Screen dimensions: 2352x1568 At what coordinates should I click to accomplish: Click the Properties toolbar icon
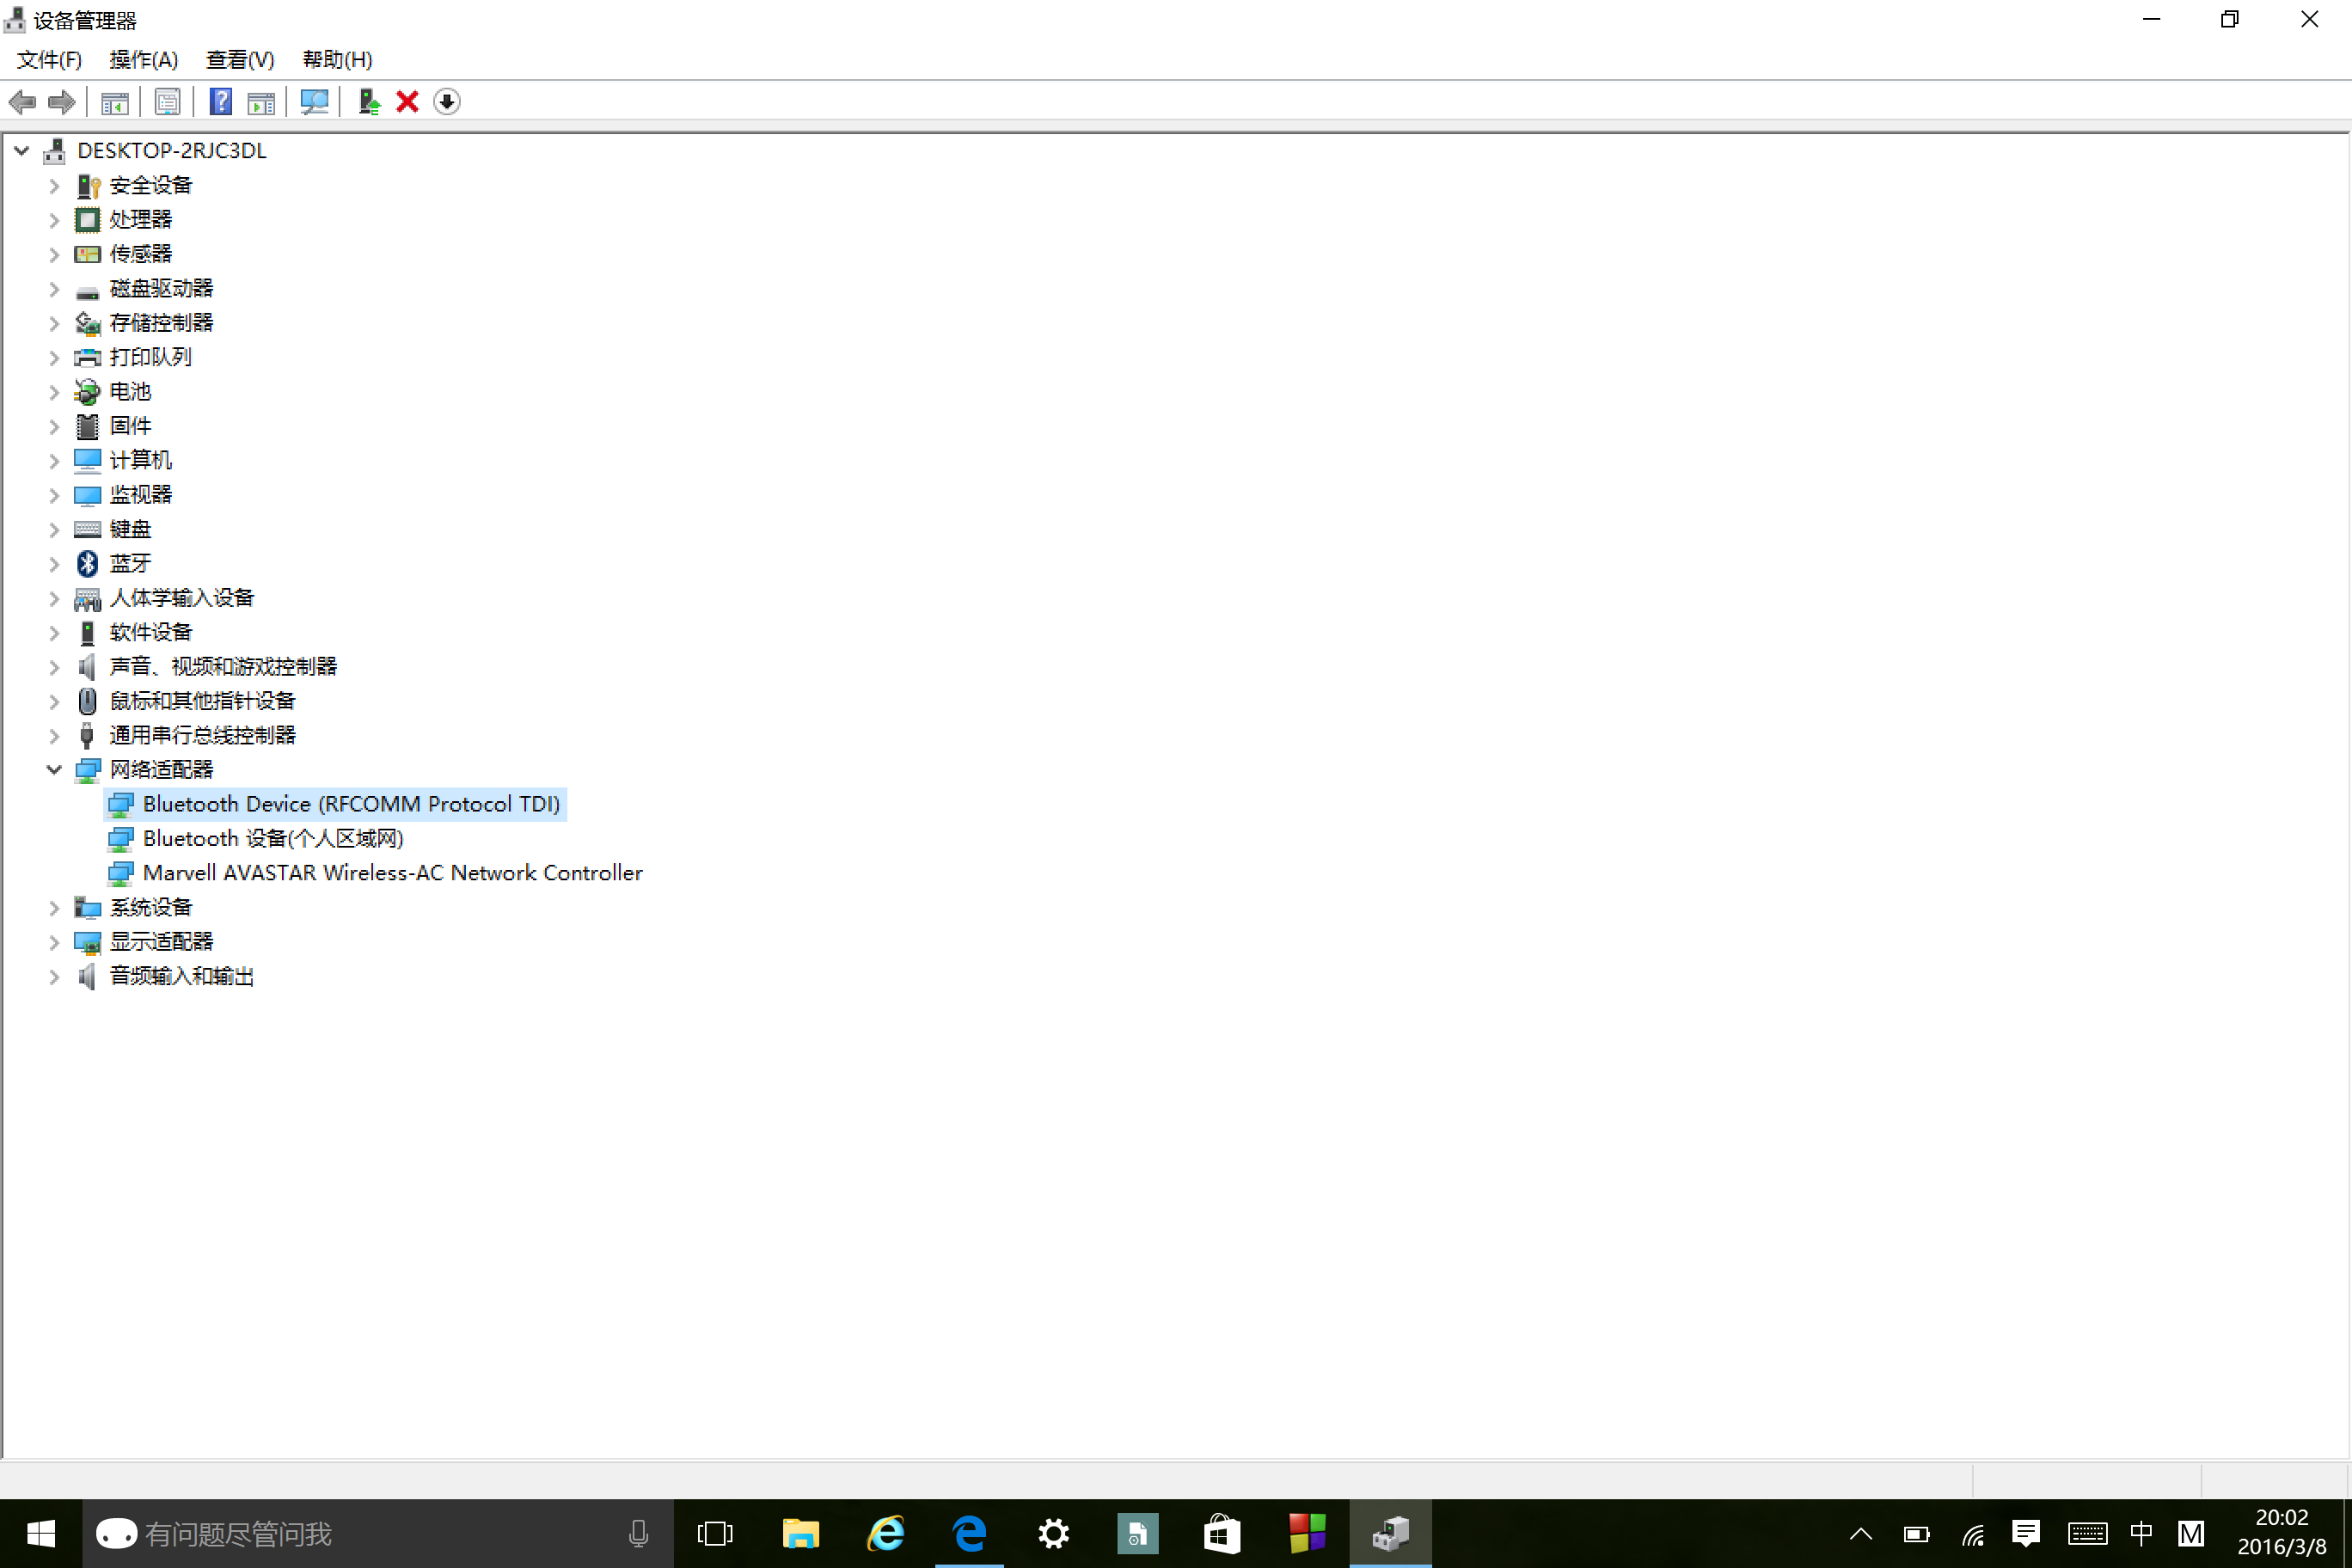pyautogui.click(x=167, y=102)
